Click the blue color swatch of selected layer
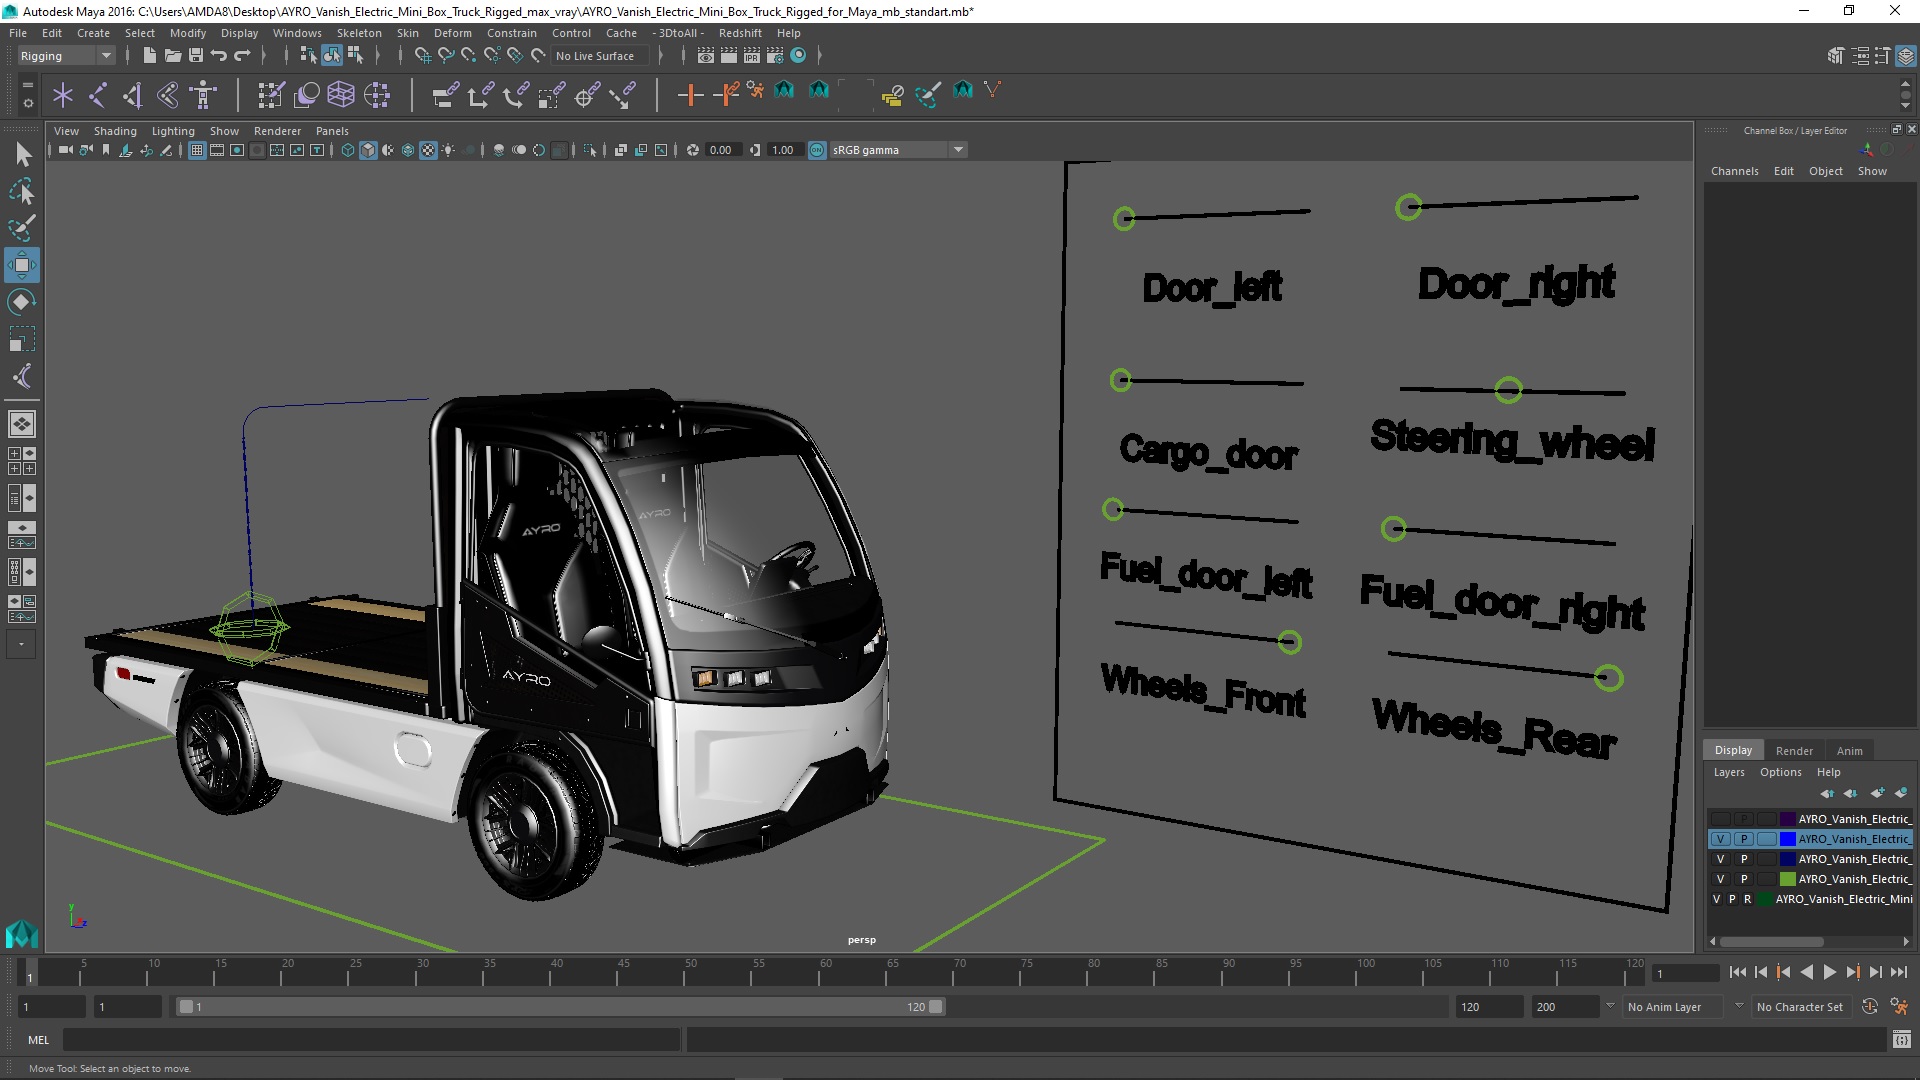The width and height of the screenshot is (1920, 1080). [1787, 839]
